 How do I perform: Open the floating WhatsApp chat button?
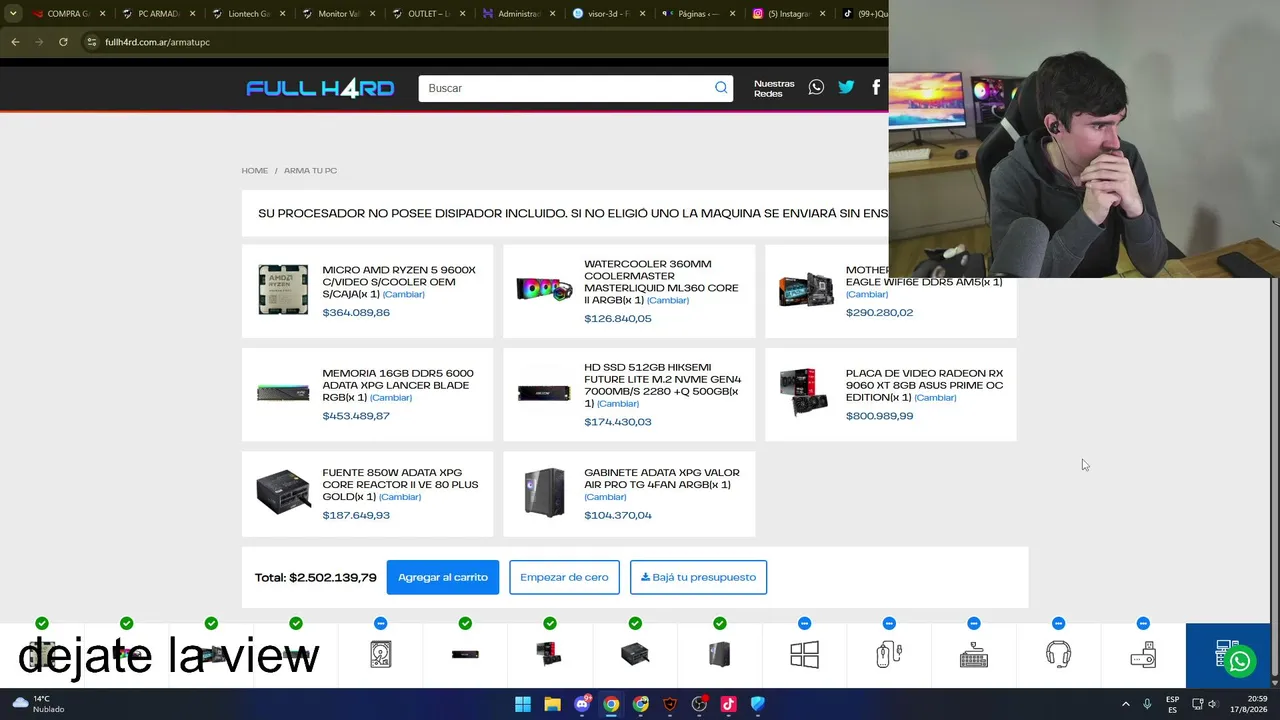(1240, 661)
